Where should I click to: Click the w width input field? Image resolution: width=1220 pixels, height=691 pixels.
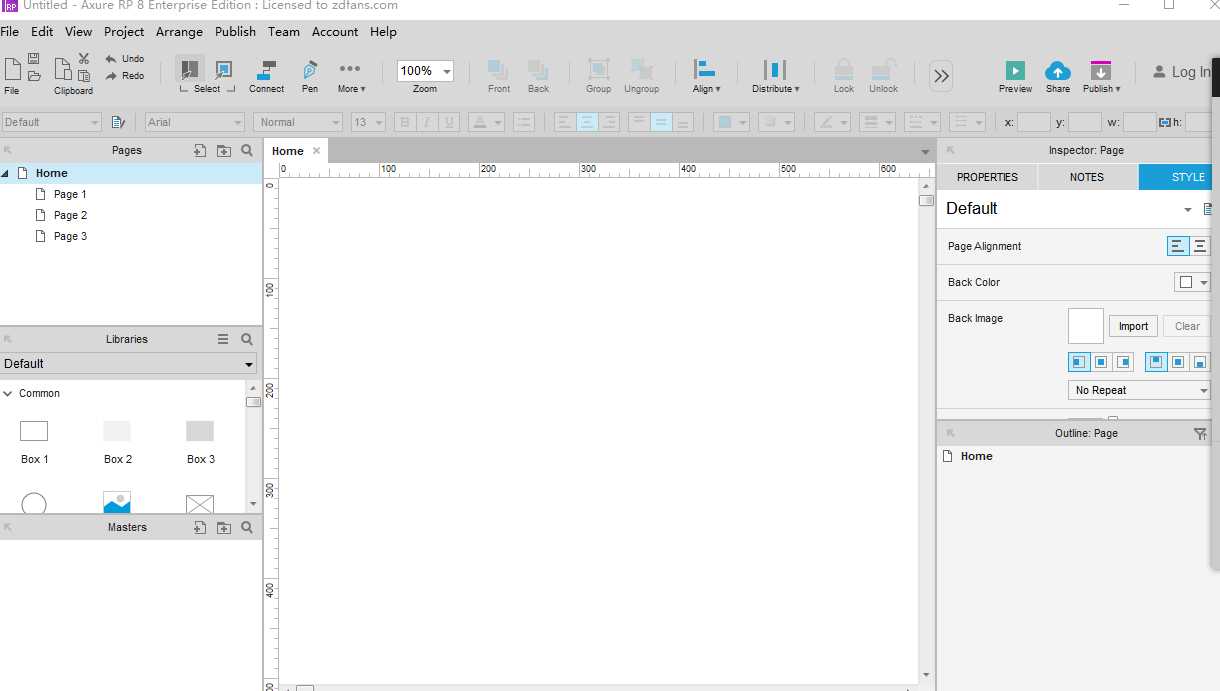click(x=1139, y=122)
